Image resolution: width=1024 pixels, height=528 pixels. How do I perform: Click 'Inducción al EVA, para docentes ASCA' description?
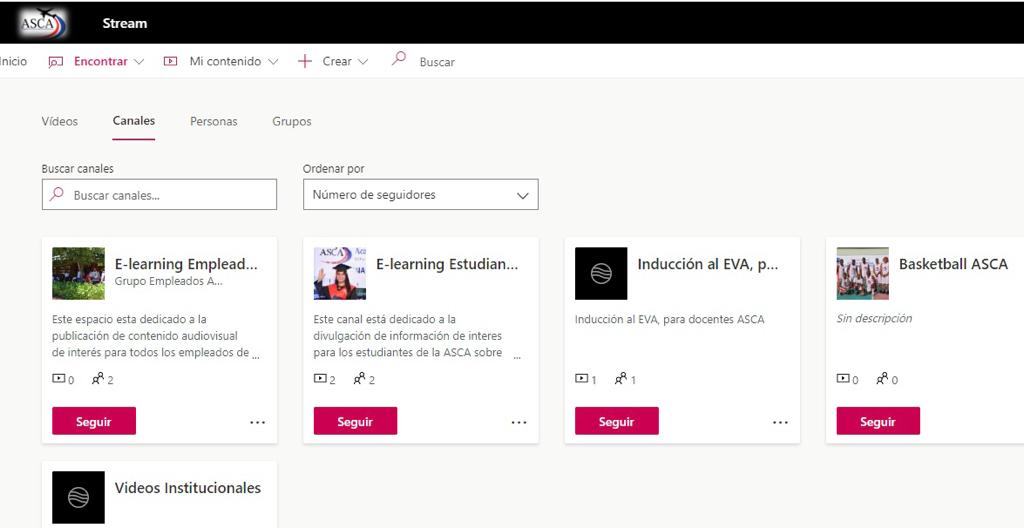click(669, 320)
